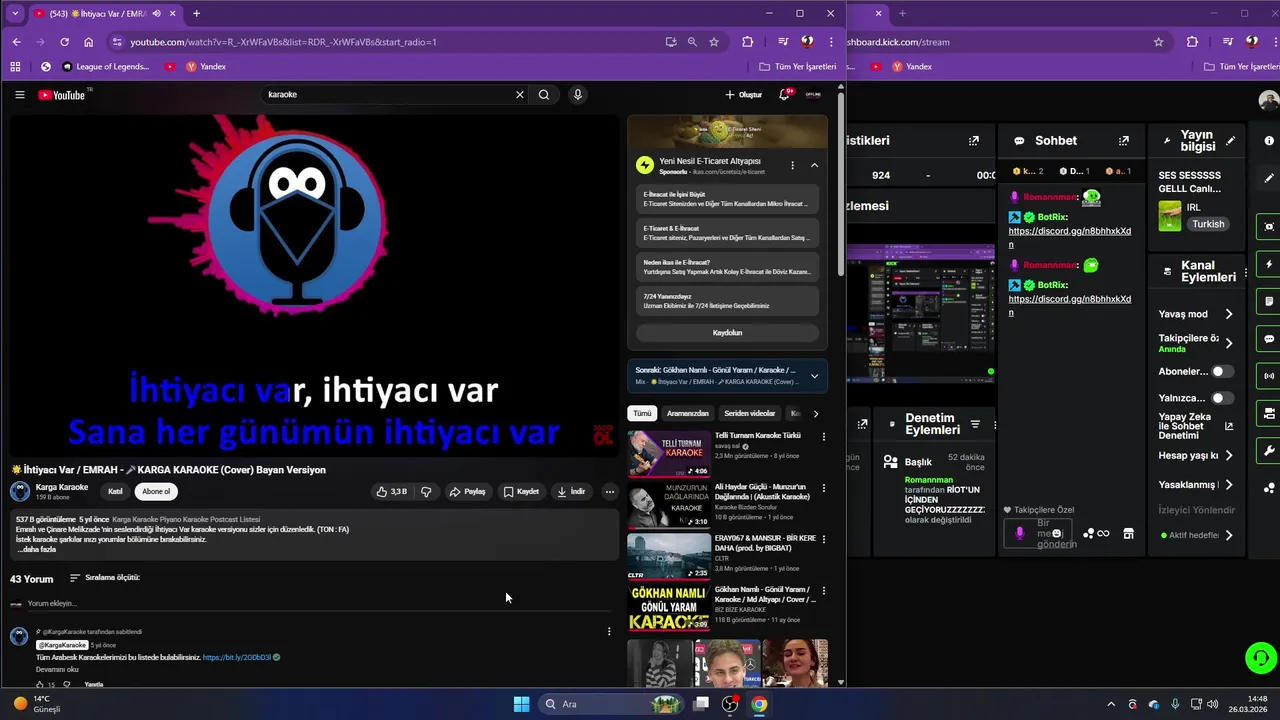Toggle Aboneler chat mode switch
Image resolution: width=1280 pixels, height=720 pixels.
pos(1222,371)
